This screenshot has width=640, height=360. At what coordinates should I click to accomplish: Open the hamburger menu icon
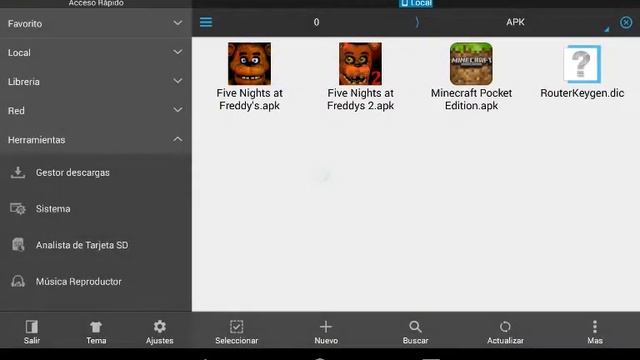pos(206,22)
